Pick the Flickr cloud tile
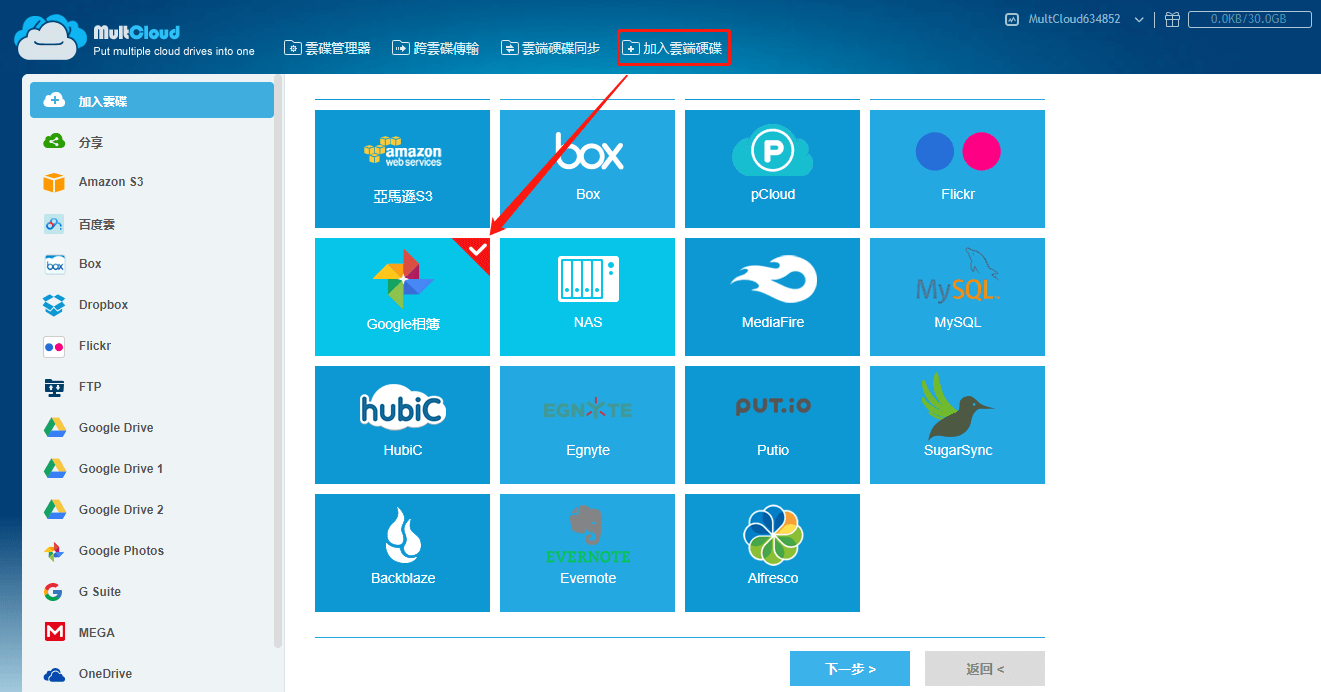 957,169
